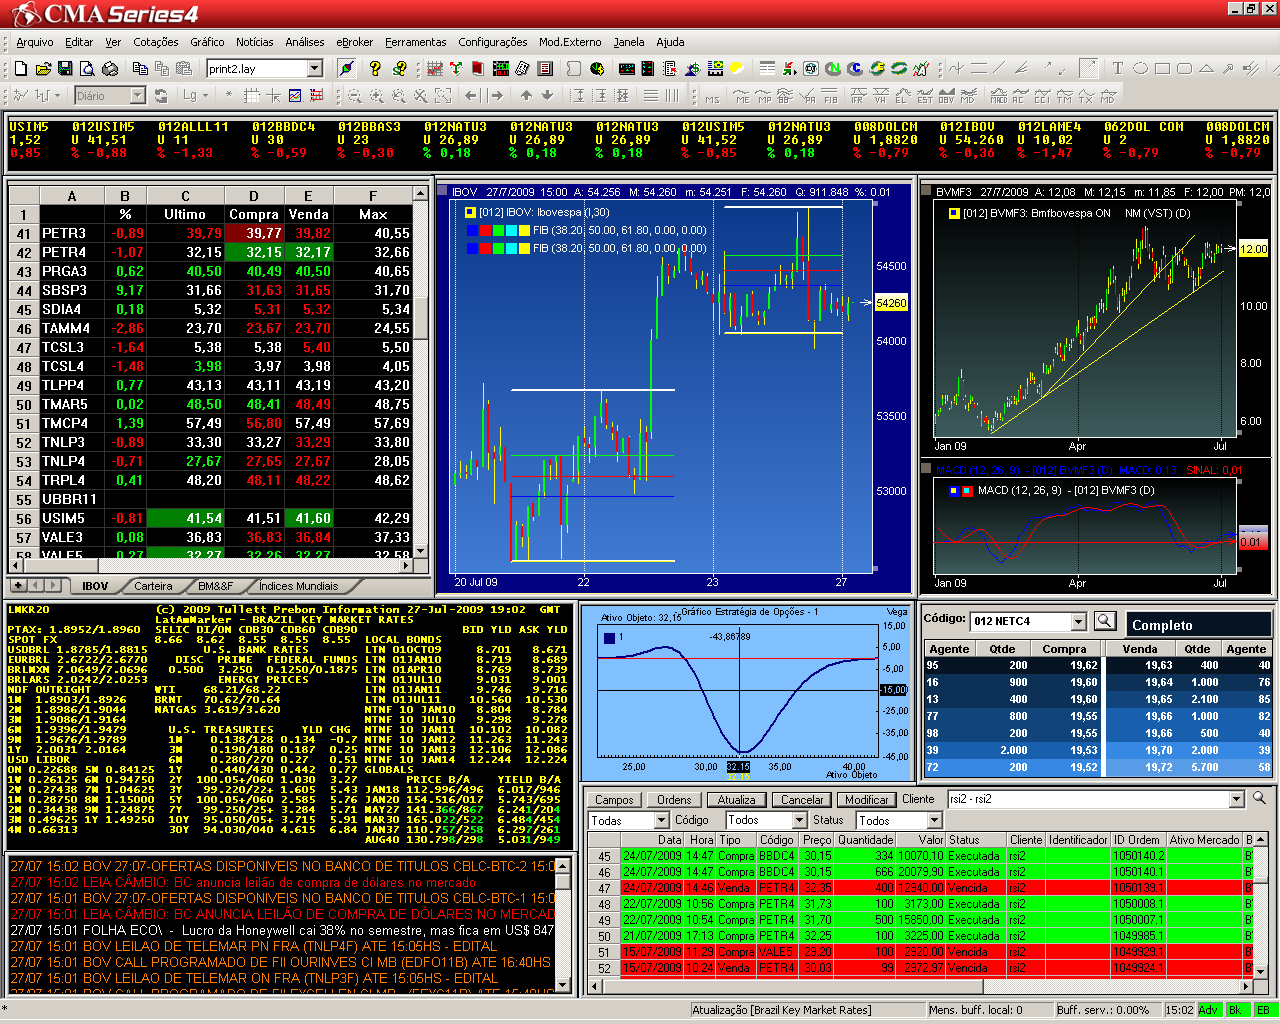
Task: Open the Diário period dropdown
Action: [137, 96]
